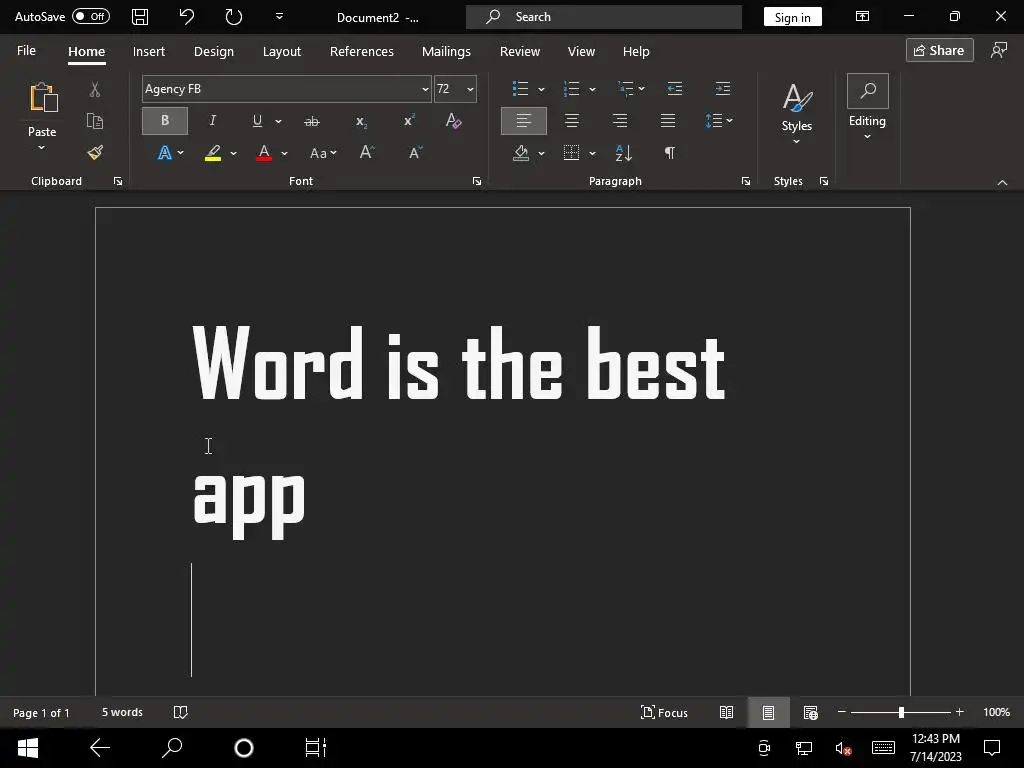Toggle Print Layout view
This screenshot has width=1024, height=768.
click(769, 712)
